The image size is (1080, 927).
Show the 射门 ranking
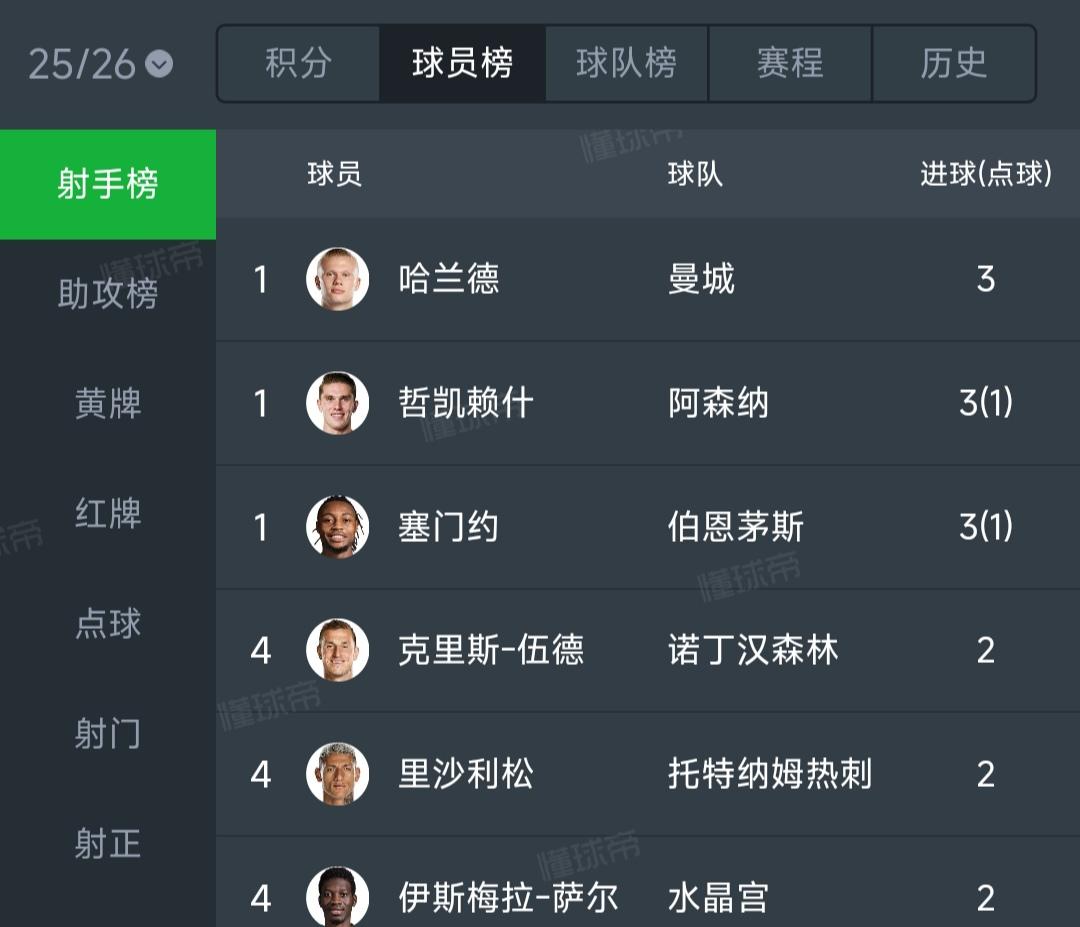pos(107,734)
